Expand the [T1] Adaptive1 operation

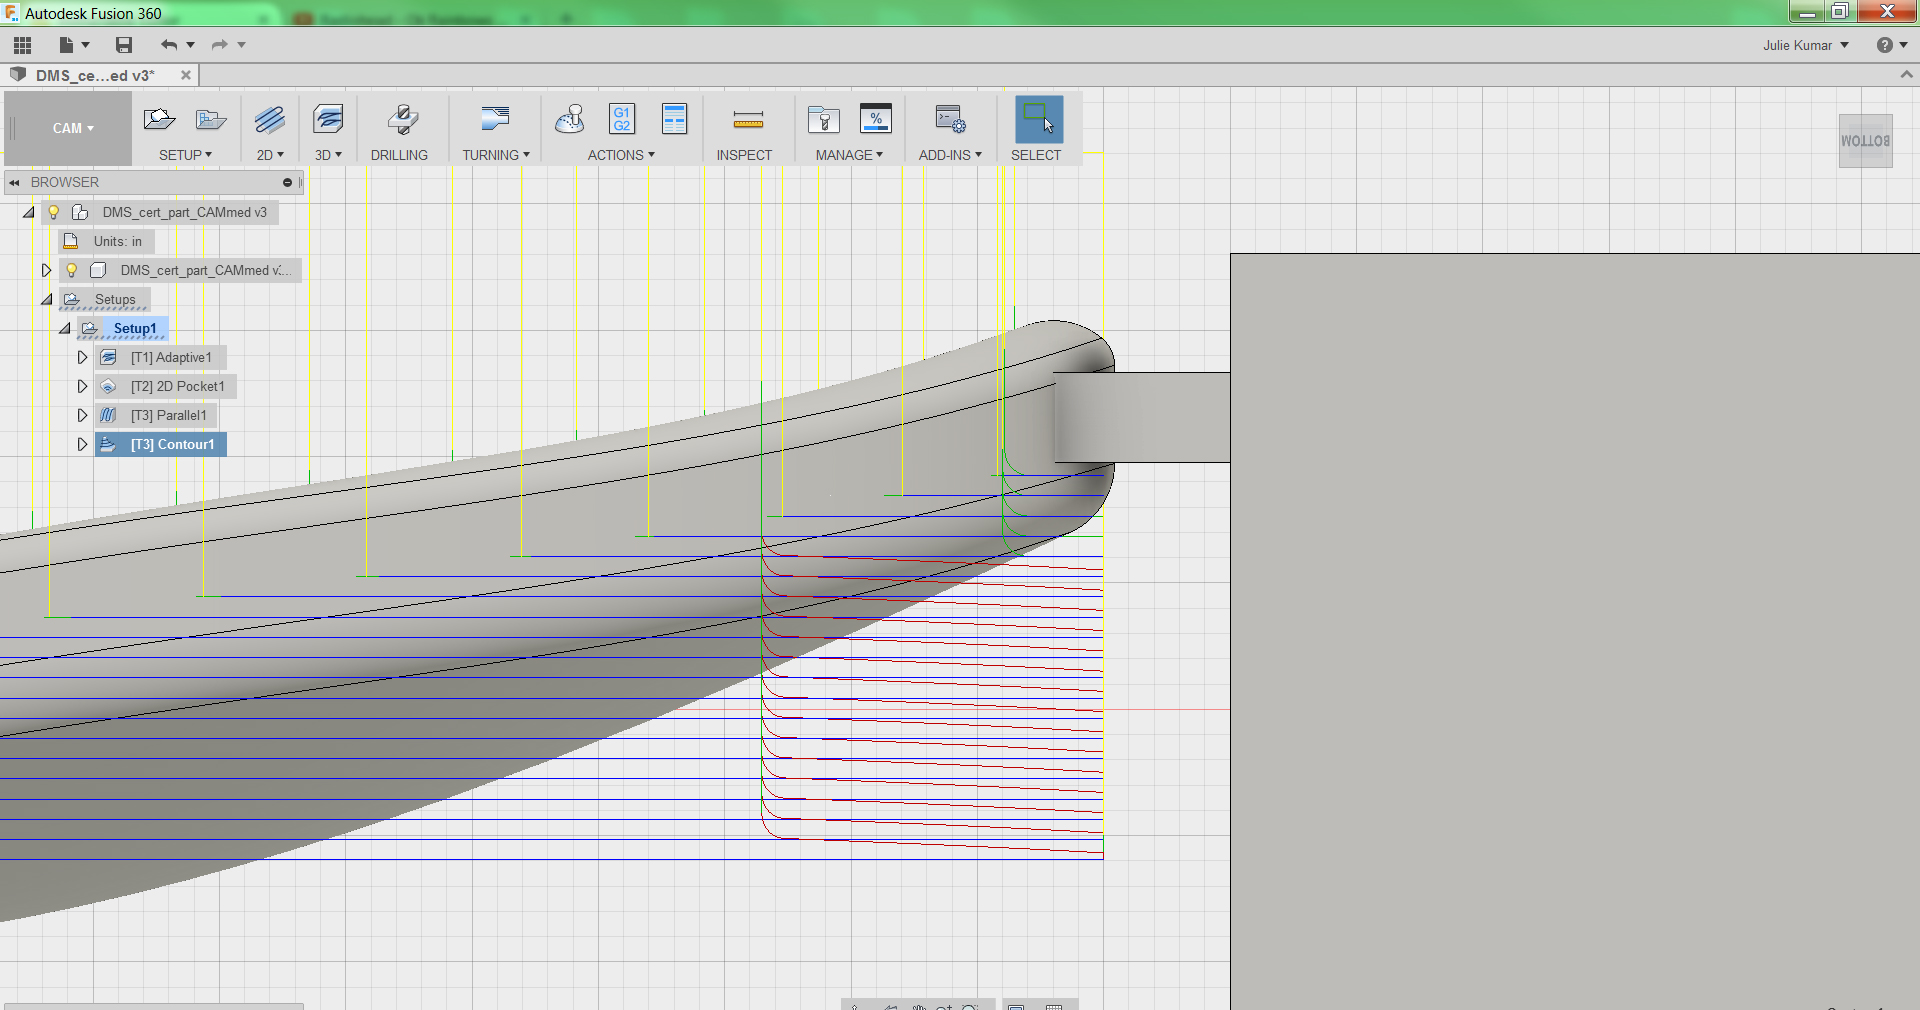tap(83, 357)
